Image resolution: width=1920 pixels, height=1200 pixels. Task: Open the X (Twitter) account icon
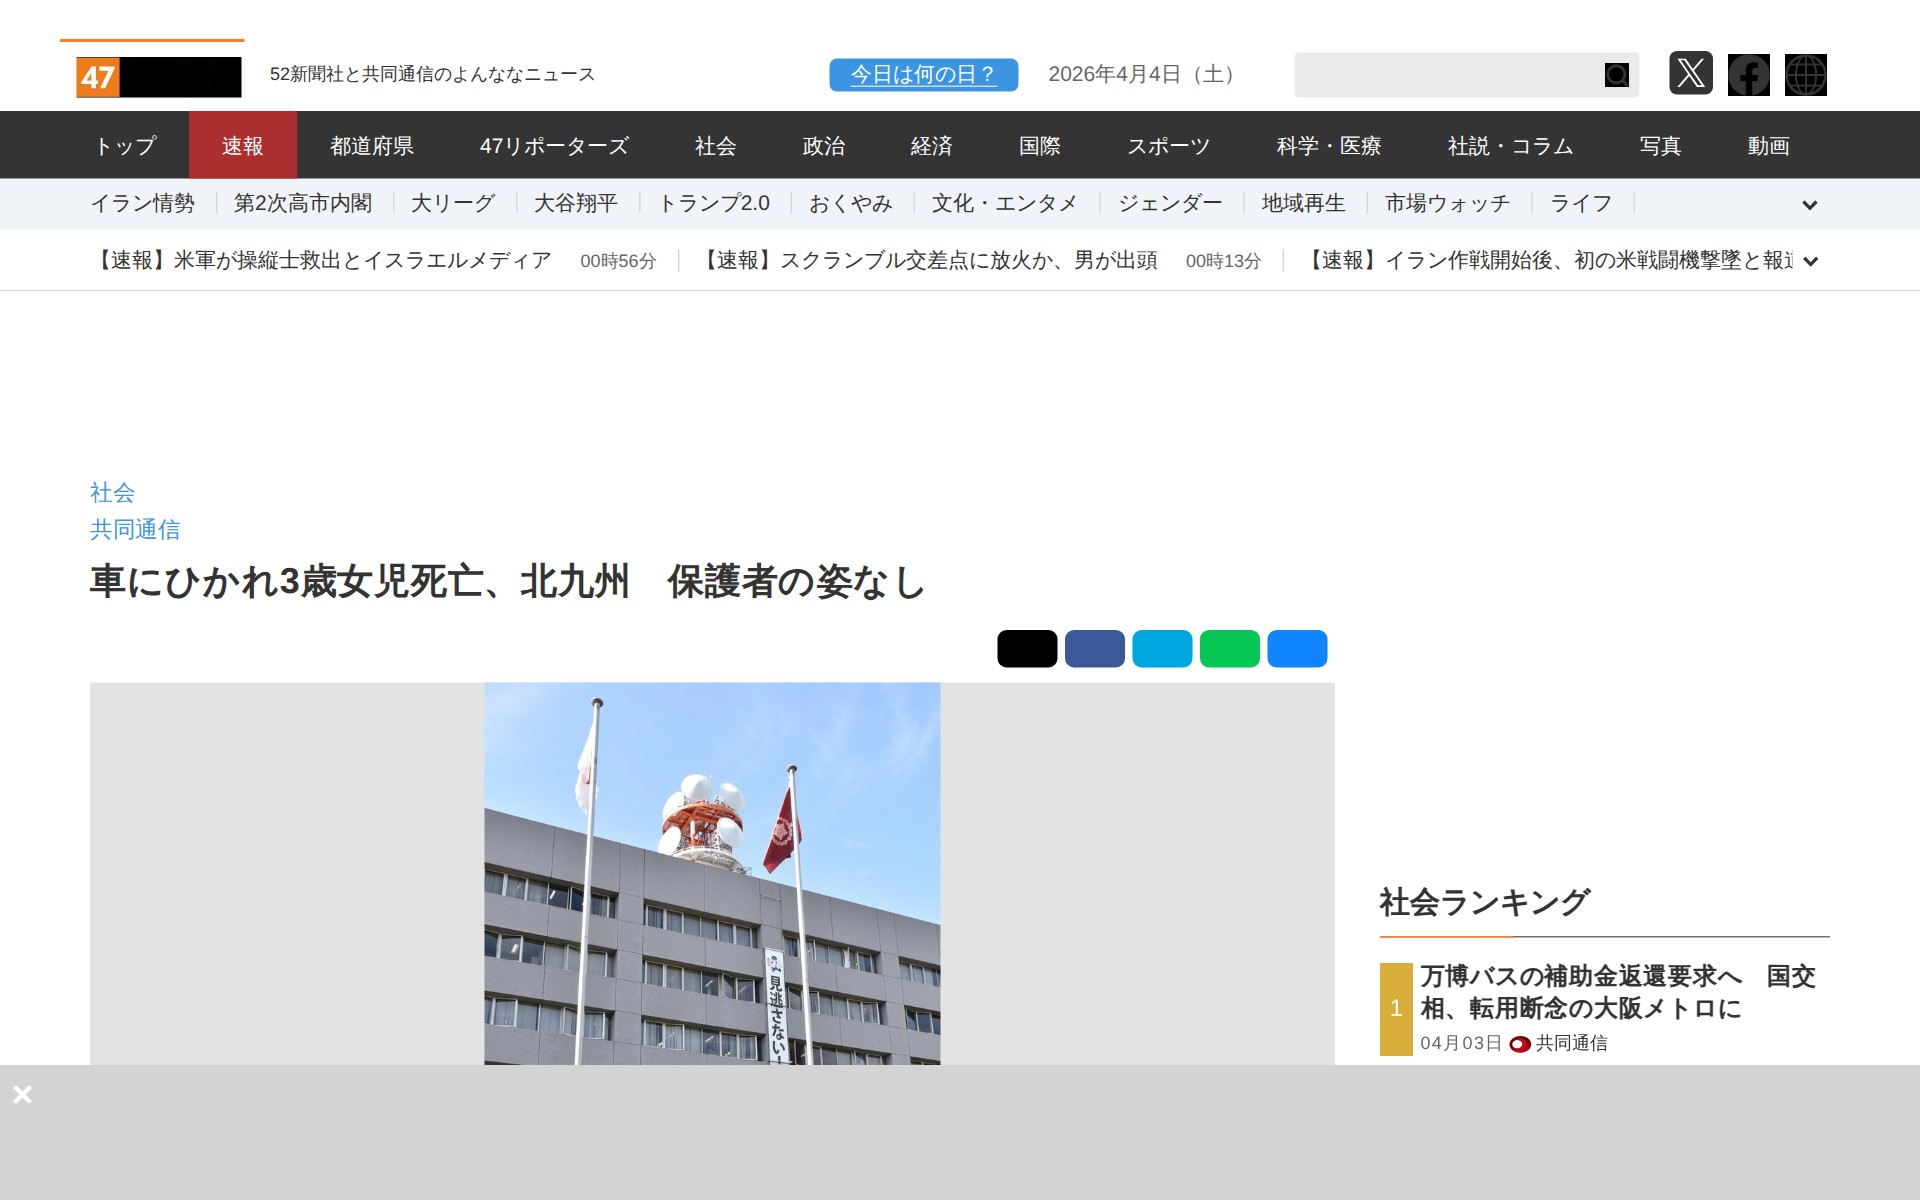[1690, 74]
